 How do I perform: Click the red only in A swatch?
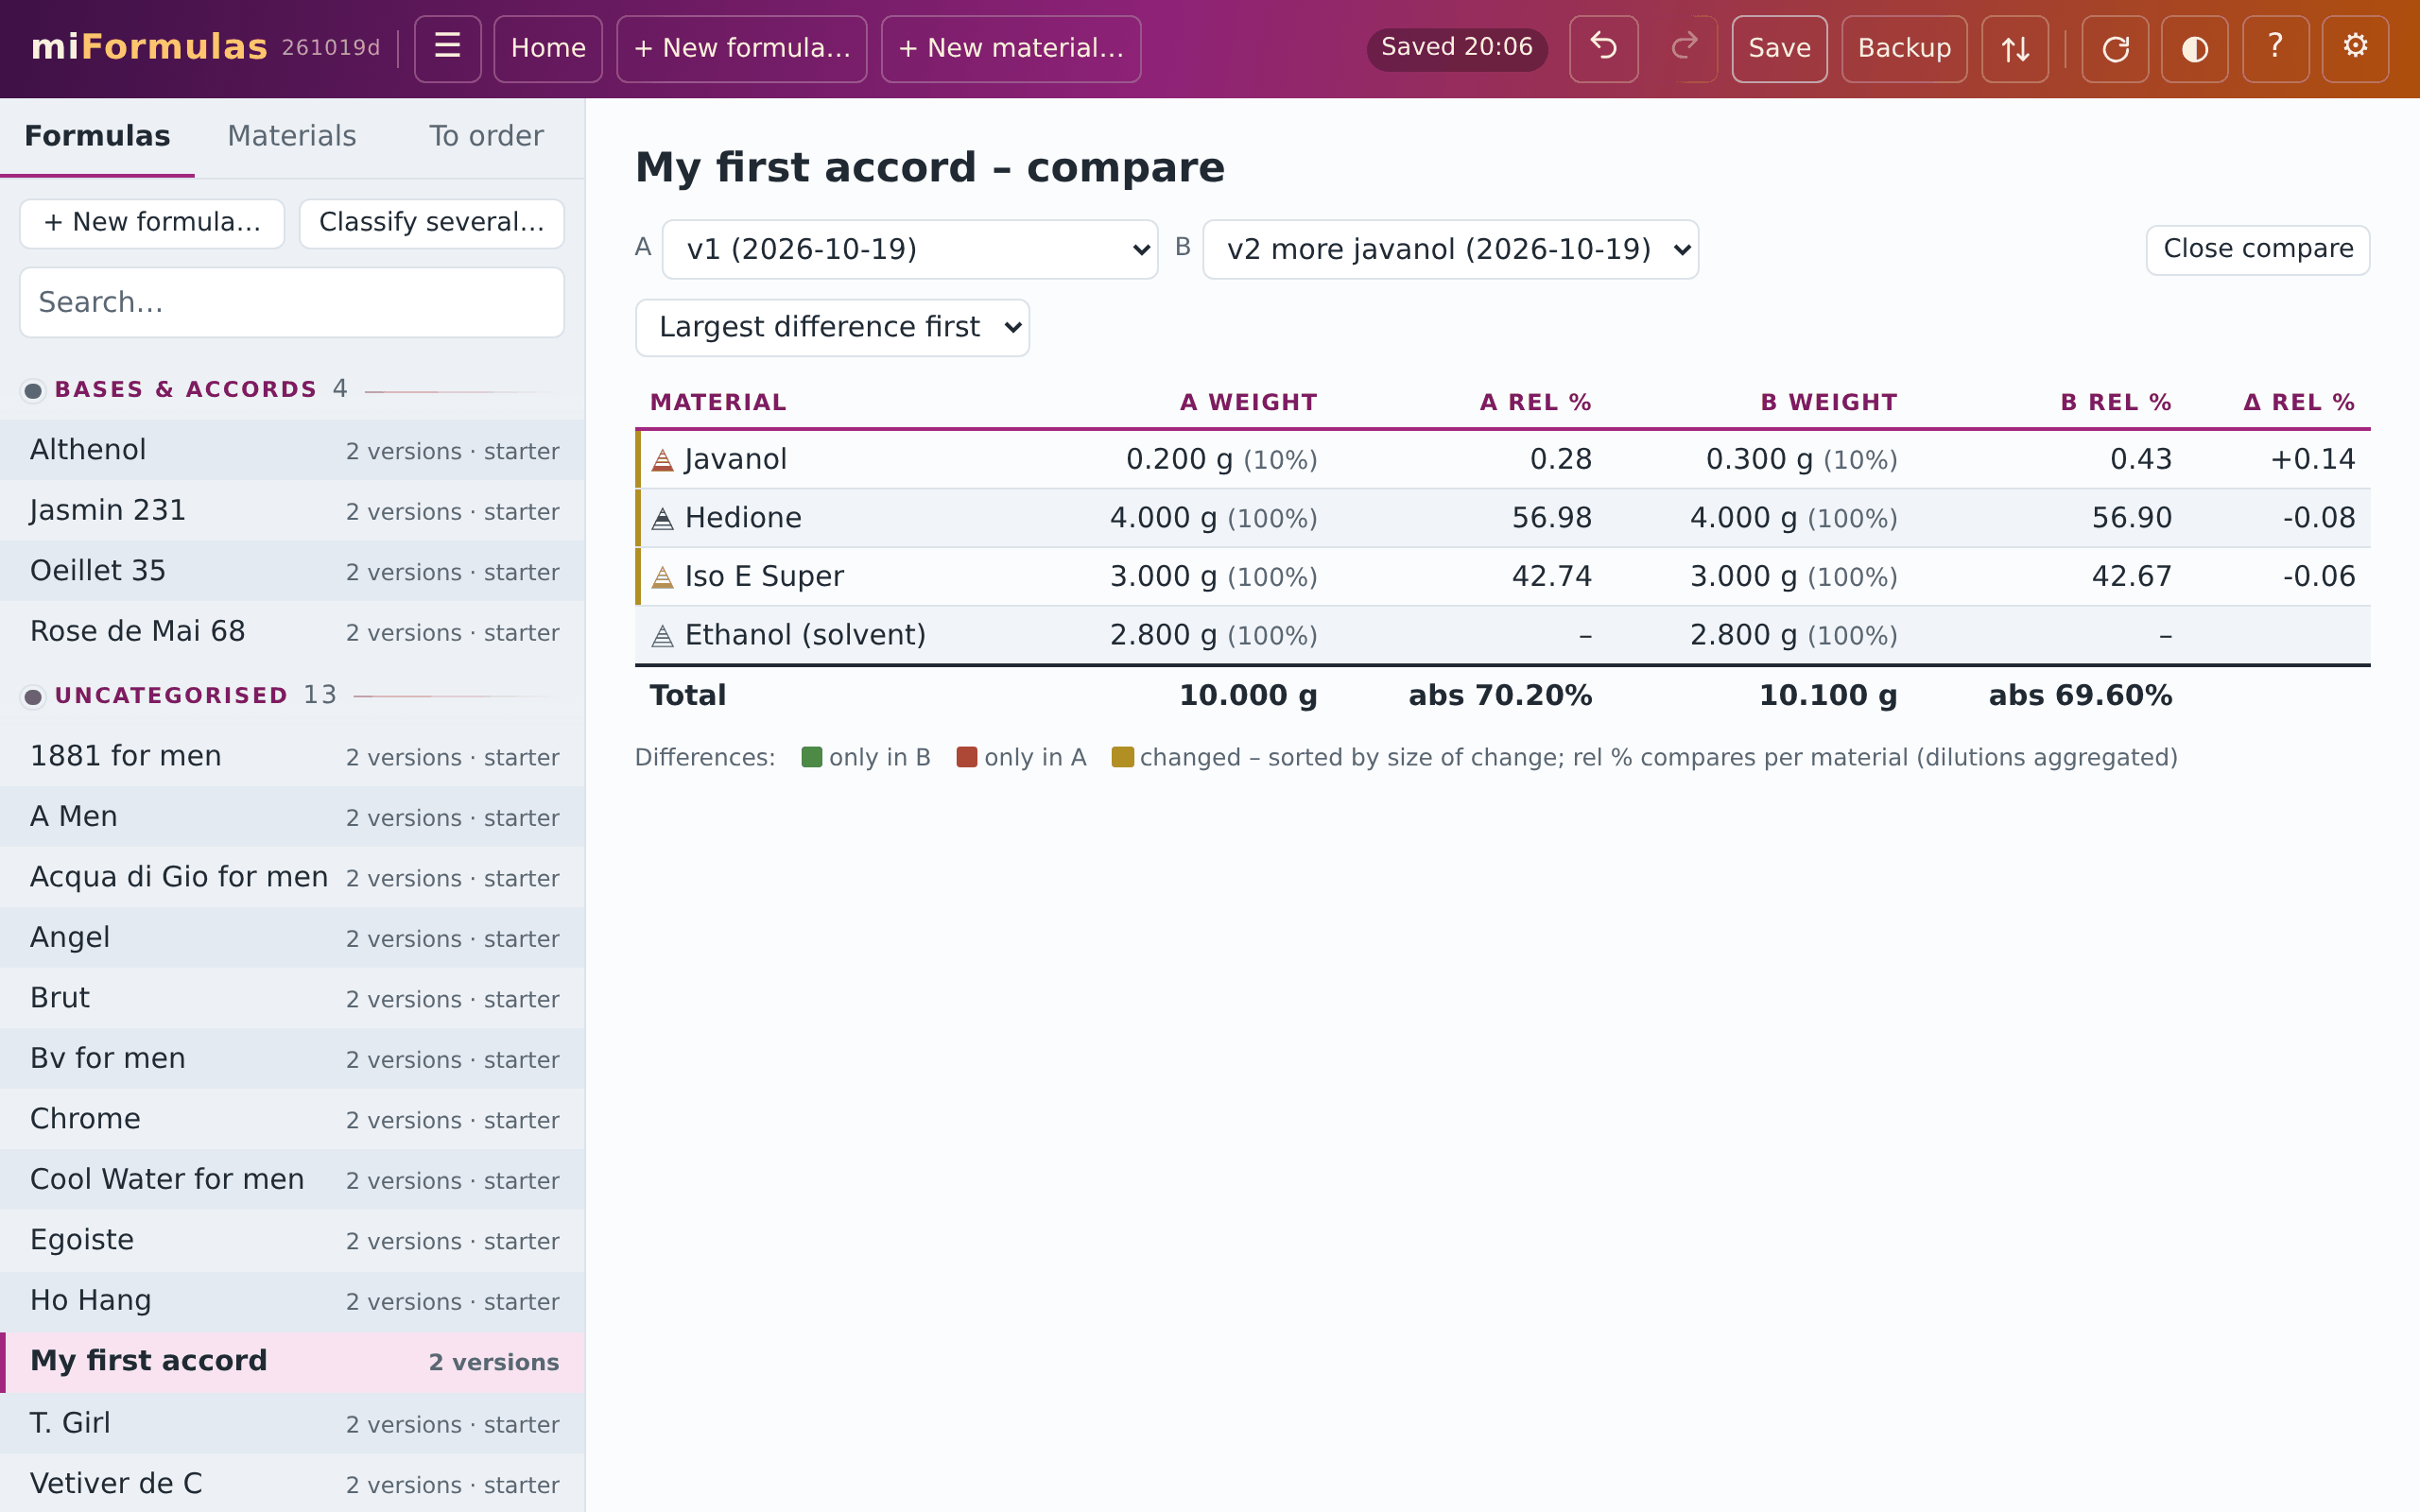(966, 757)
